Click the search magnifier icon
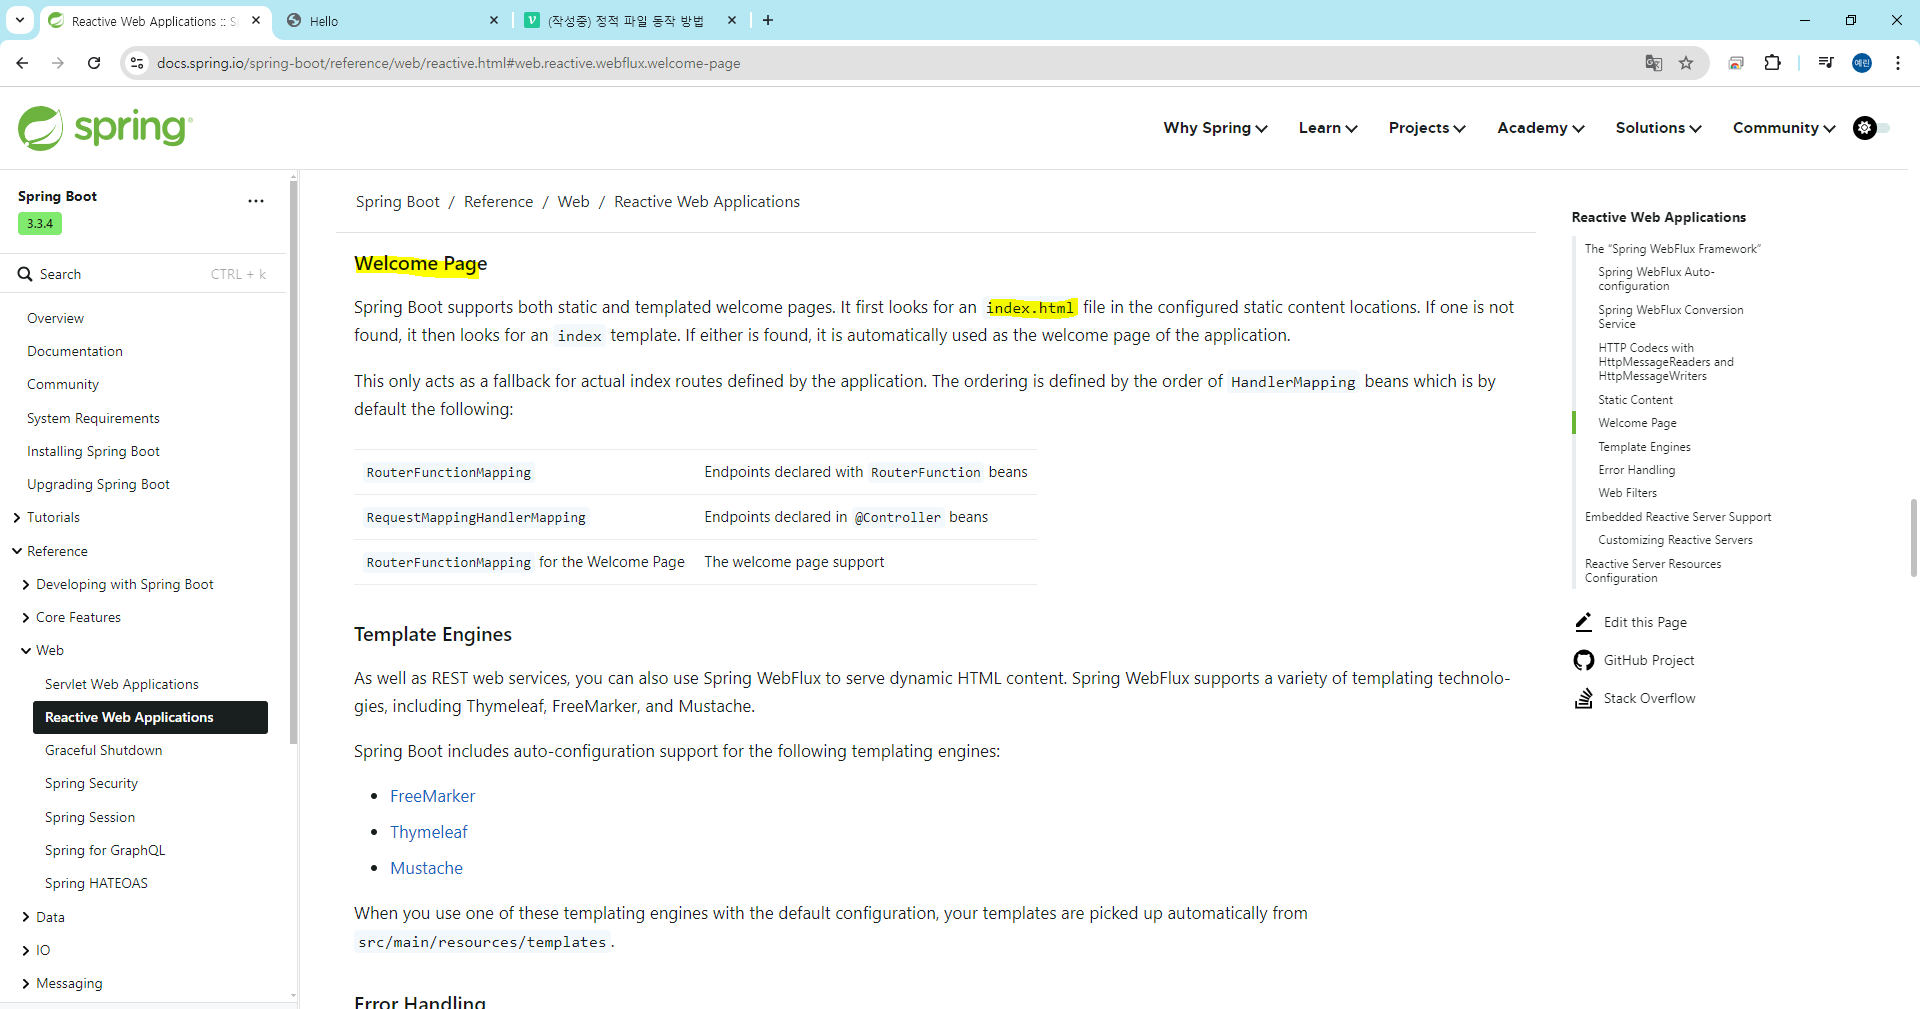Viewport: 1920px width, 1009px height. pyautogui.click(x=25, y=274)
